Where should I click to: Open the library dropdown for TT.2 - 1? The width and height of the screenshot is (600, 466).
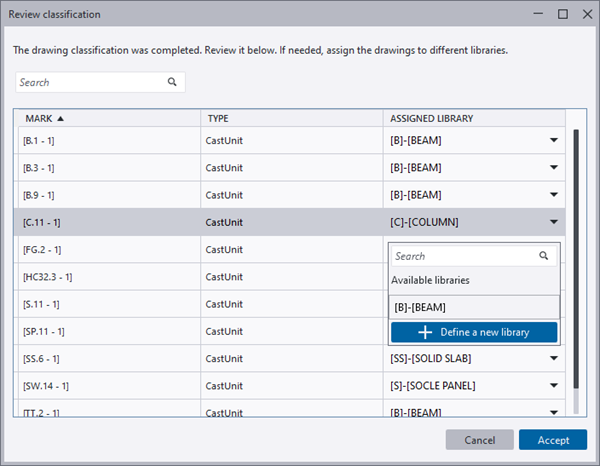(554, 412)
